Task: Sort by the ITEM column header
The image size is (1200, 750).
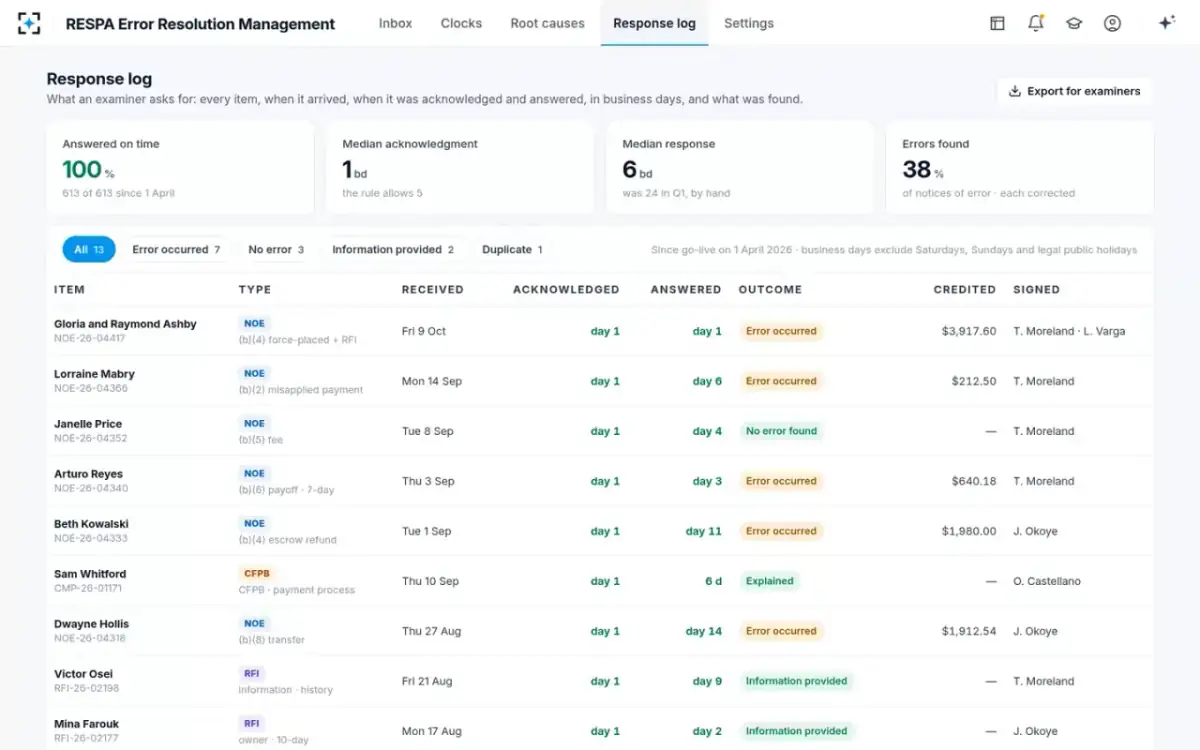Action: (x=69, y=289)
